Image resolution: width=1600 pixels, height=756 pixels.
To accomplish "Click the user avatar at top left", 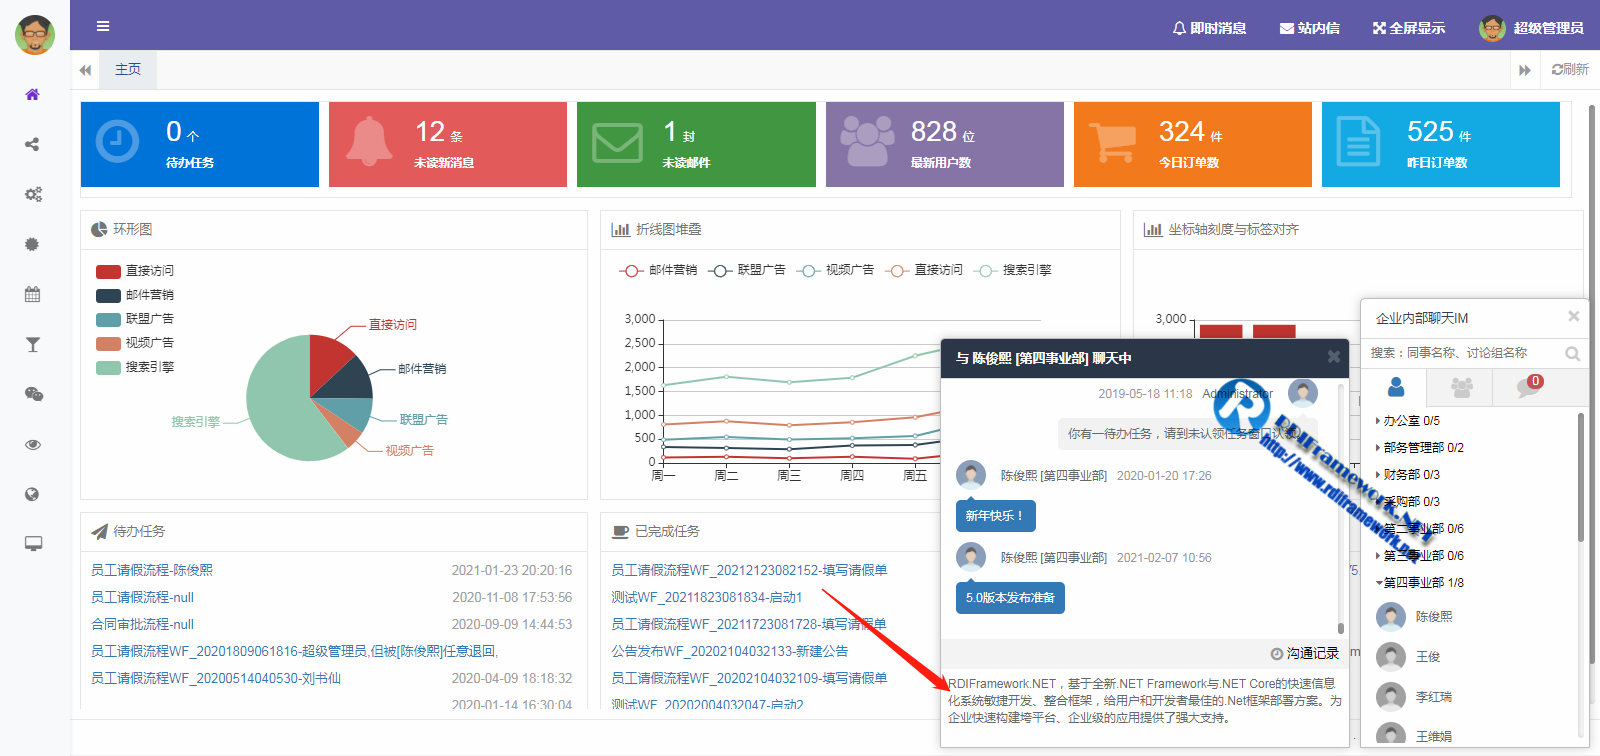I will click(35, 34).
